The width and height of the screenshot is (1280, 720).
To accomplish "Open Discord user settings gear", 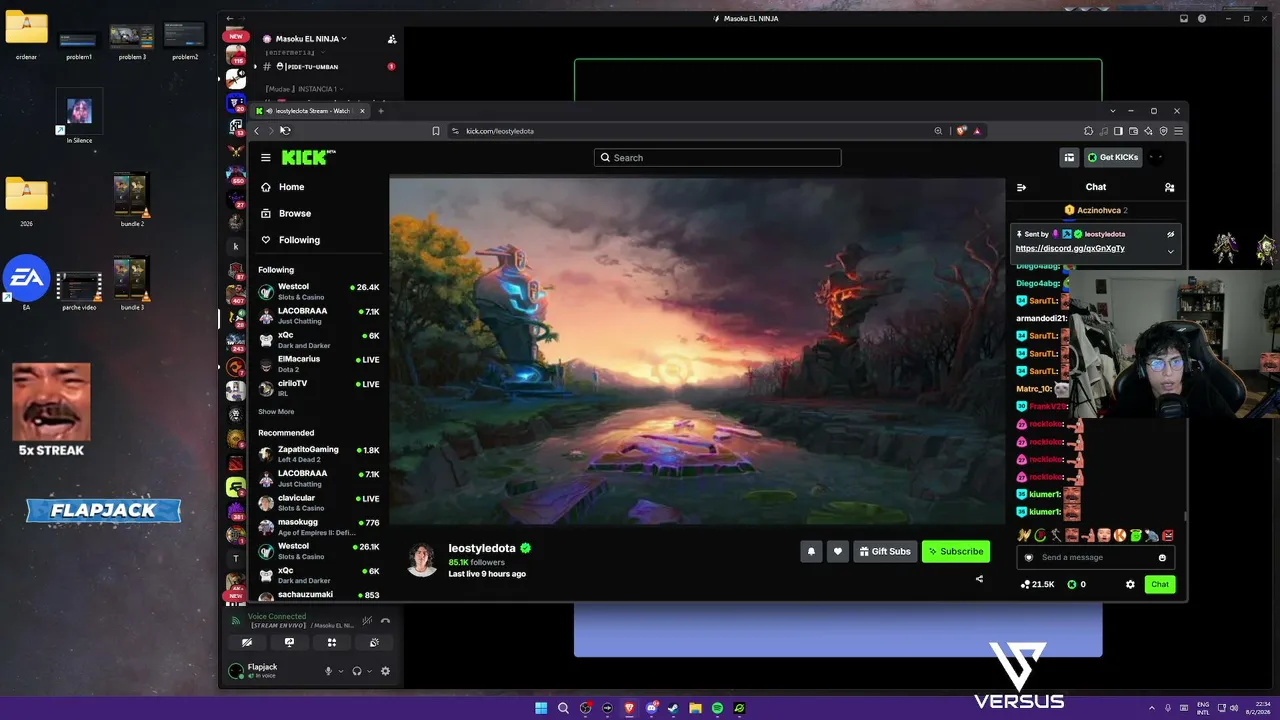I will [386, 671].
